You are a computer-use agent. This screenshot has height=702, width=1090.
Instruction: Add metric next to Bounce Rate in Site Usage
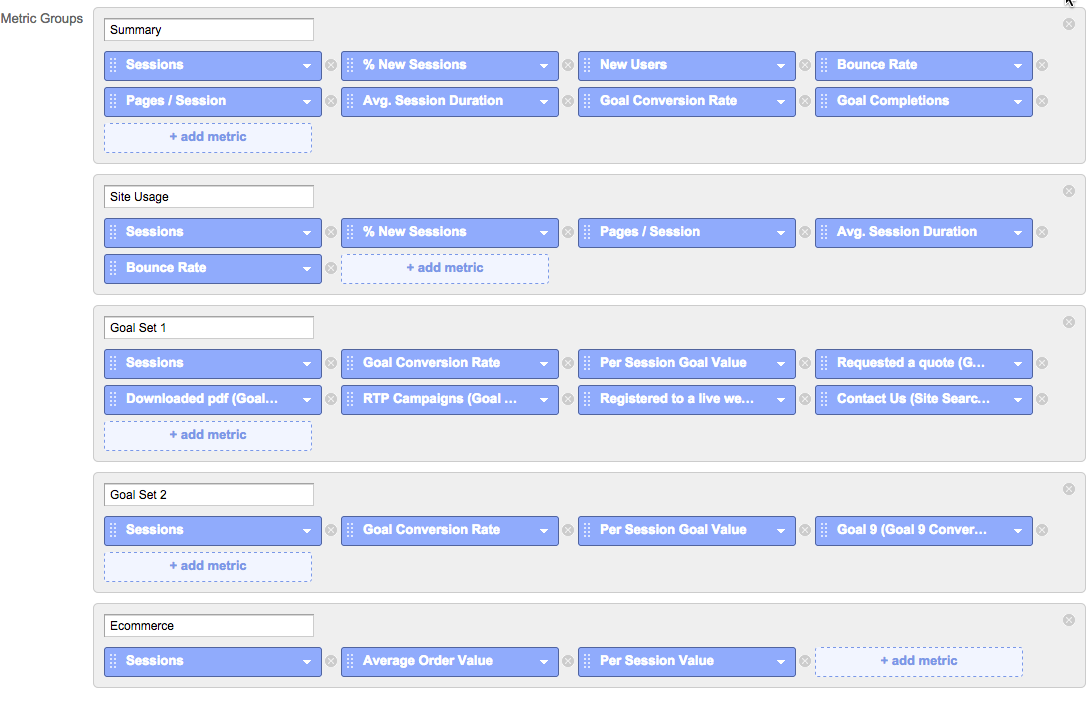pos(445,268)
